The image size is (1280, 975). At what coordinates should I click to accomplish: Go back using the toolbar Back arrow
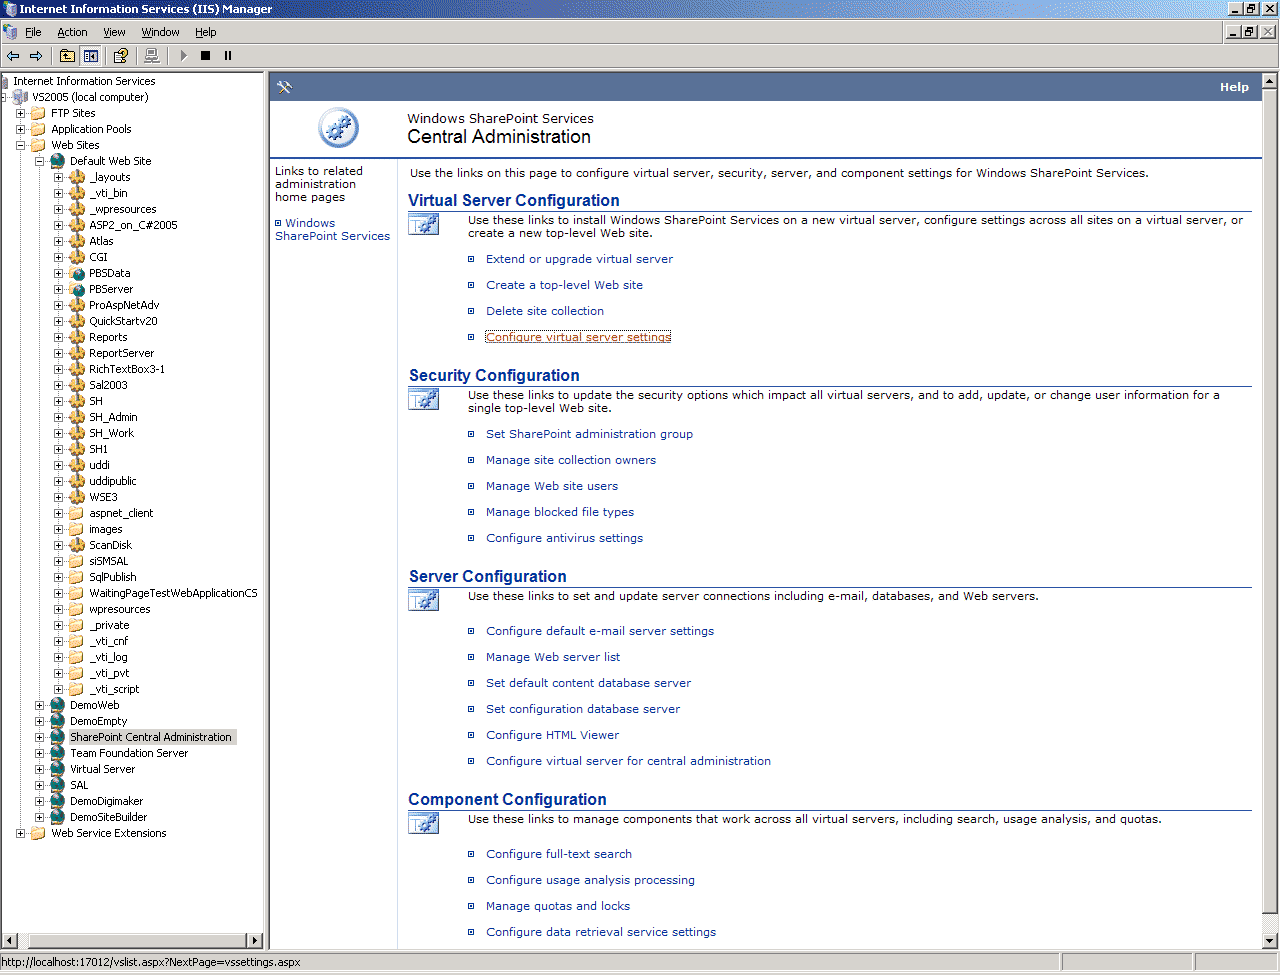pyautogui.click(x=13, y=56)
